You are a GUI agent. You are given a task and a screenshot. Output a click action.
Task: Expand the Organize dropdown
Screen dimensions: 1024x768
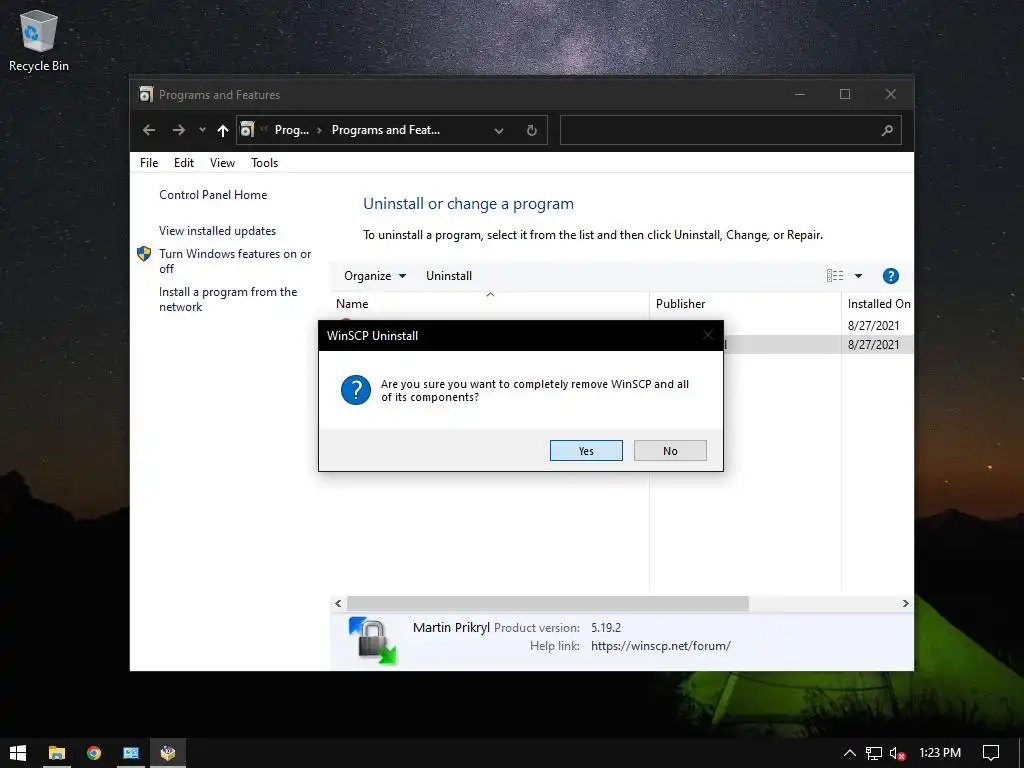[x=375, y=276]
